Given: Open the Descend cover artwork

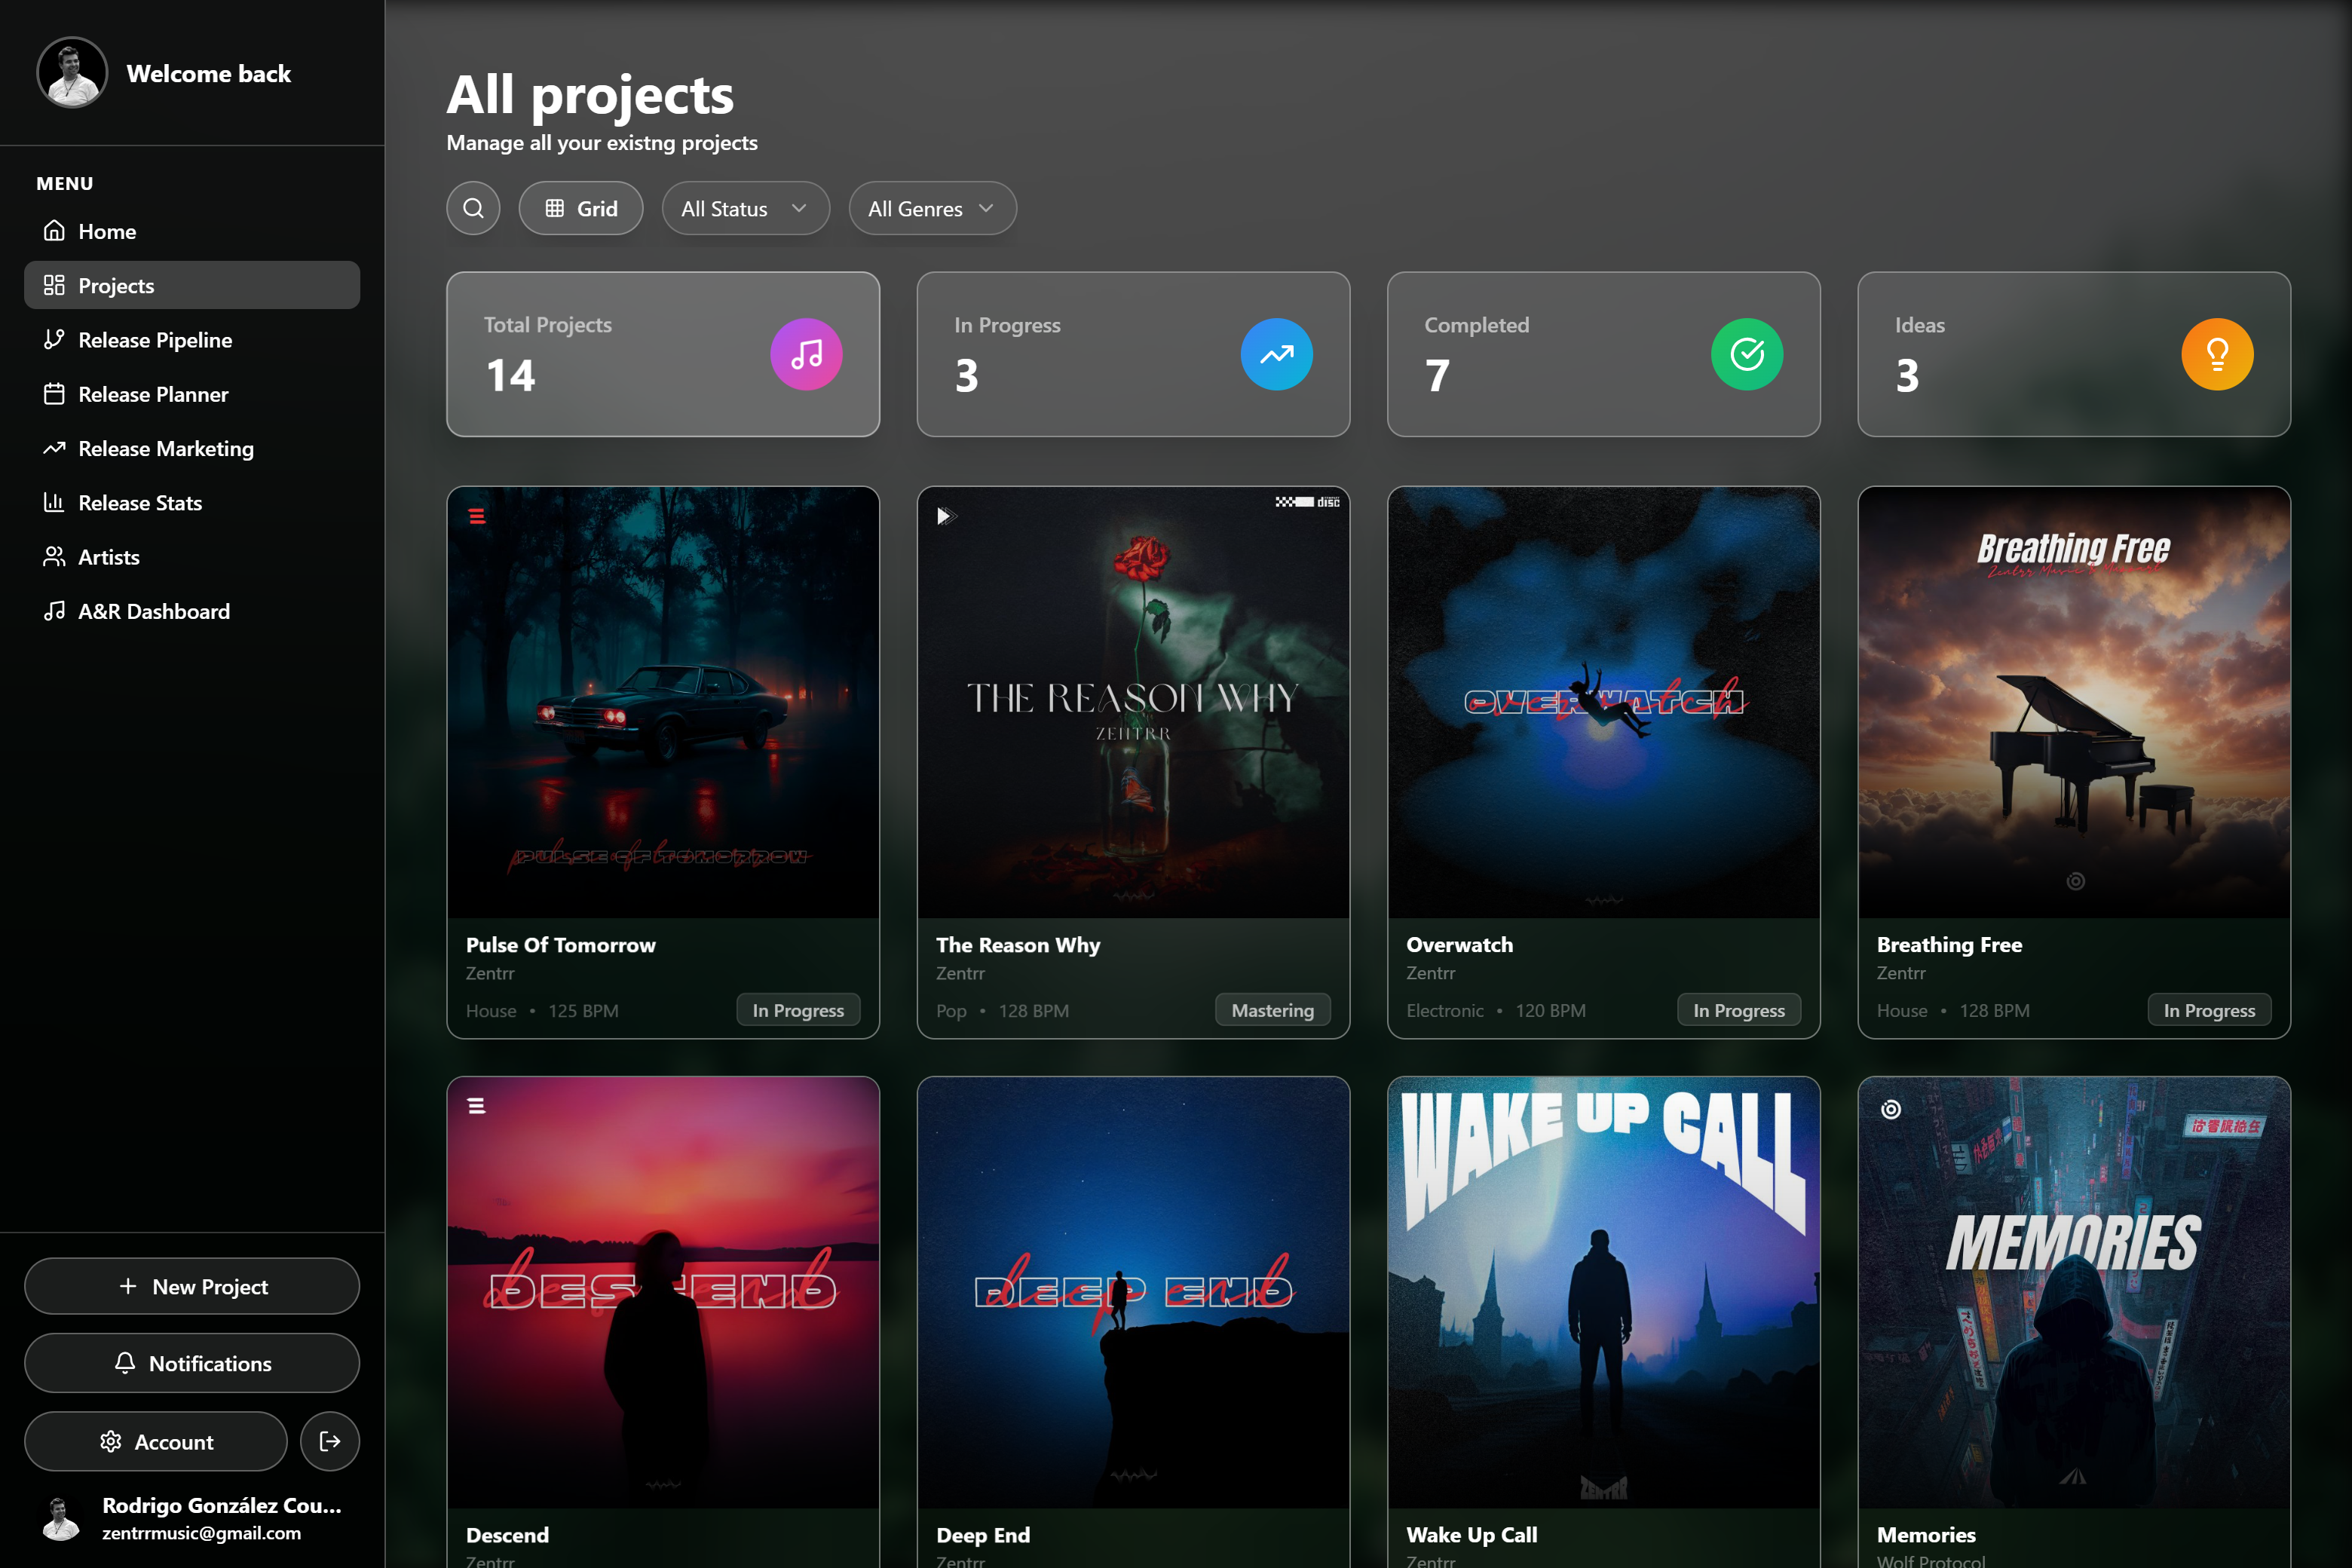Looking at the screenshot, I should (663, 1292).
